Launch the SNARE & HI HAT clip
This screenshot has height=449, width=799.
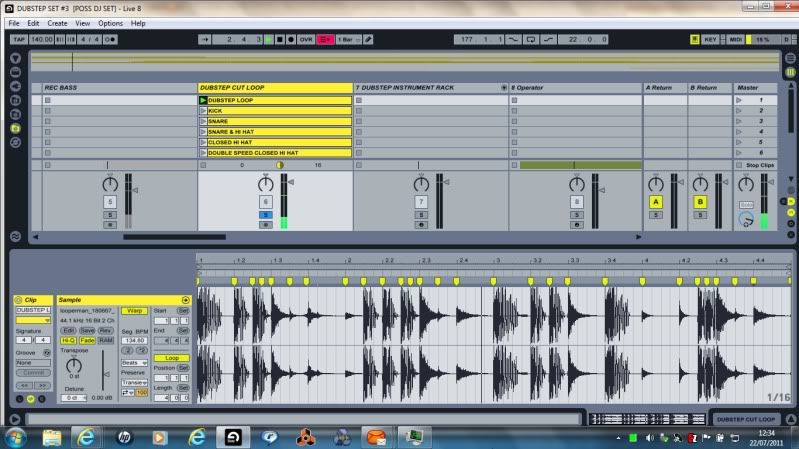[203, 132]
